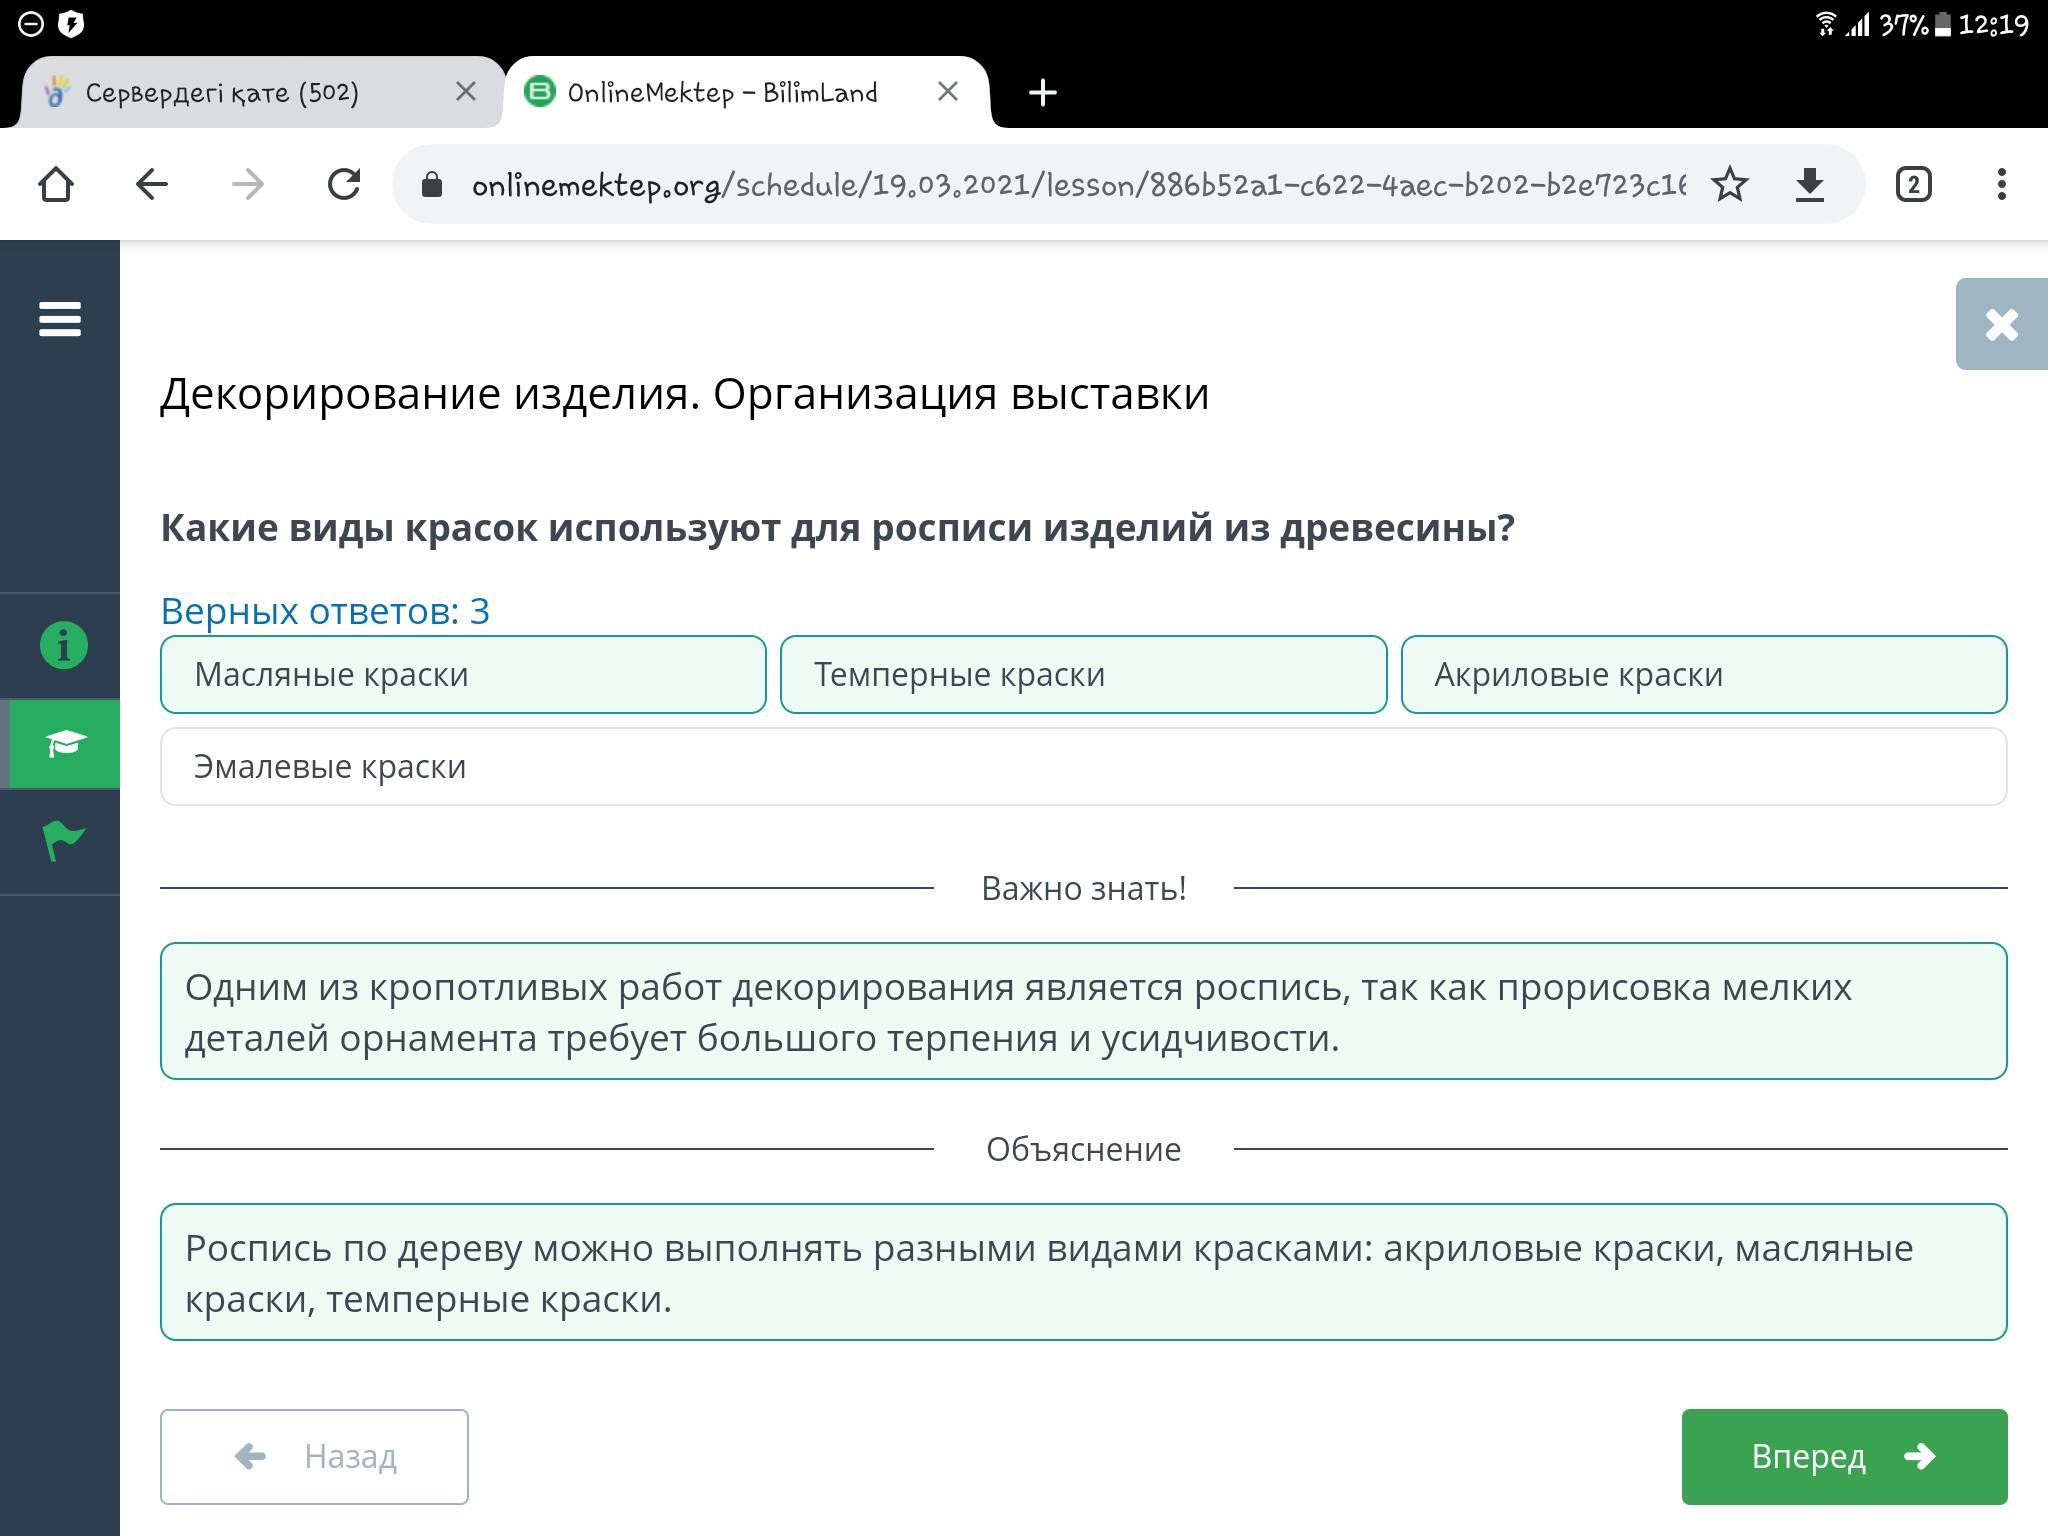Select the Эмалевые краски answer option
Viewport: 2048px width, 1536px height.
point(1083,767)
